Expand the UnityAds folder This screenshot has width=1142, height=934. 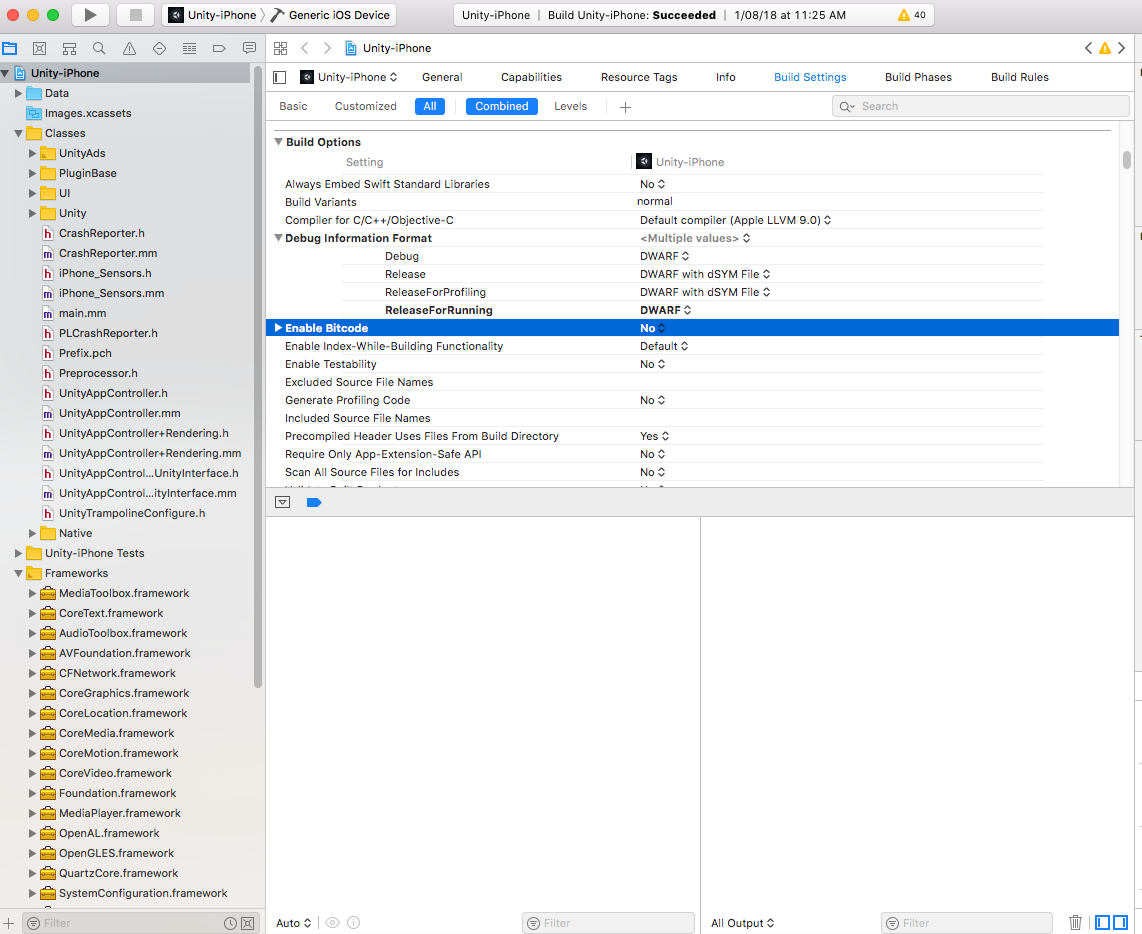point(32,153)
